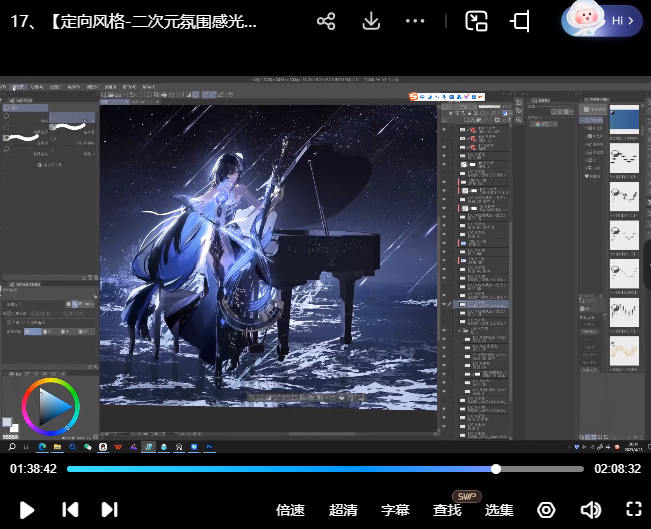This screenshot has width=651, height=529.
Task: Open the 倍速 playback speed menu
Action: pos(290,510)
